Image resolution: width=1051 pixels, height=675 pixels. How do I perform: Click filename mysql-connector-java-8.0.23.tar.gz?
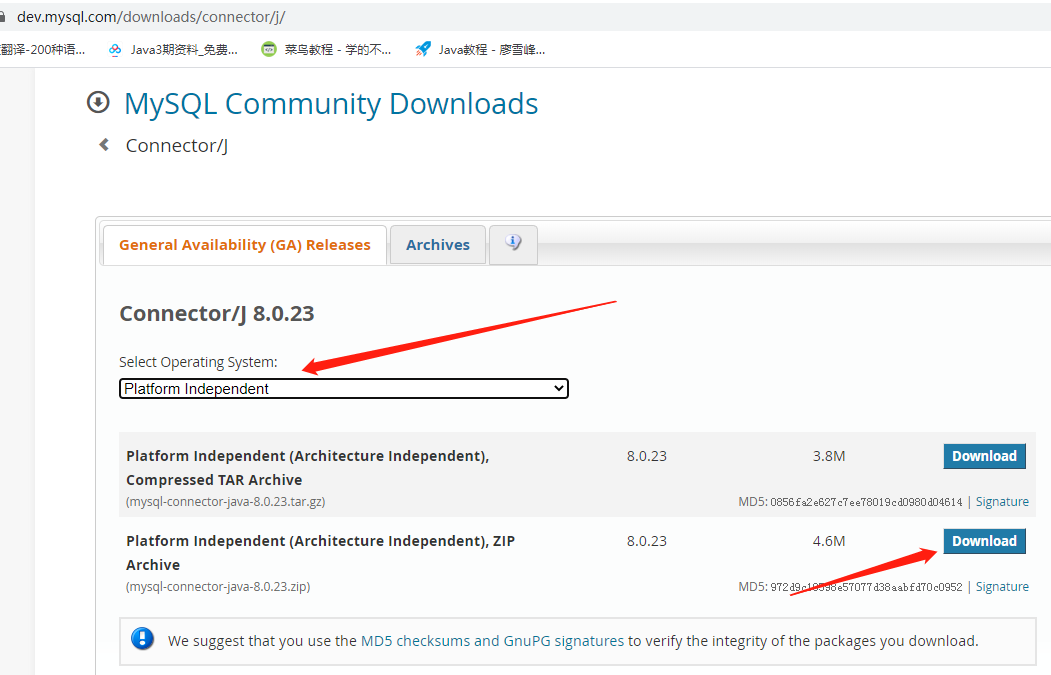226,501
